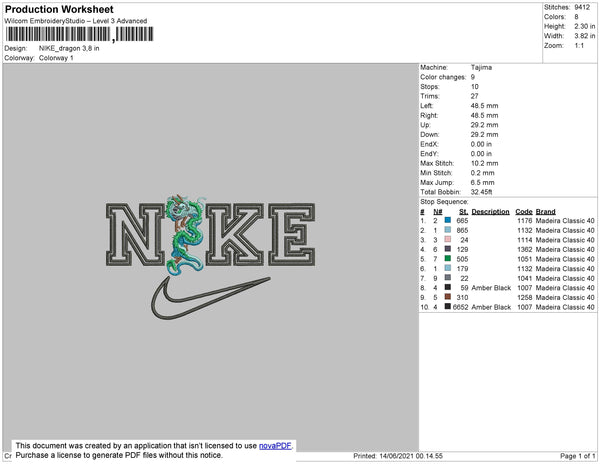
Task: Click the 'Description' column header
Action: coord(491,212)
